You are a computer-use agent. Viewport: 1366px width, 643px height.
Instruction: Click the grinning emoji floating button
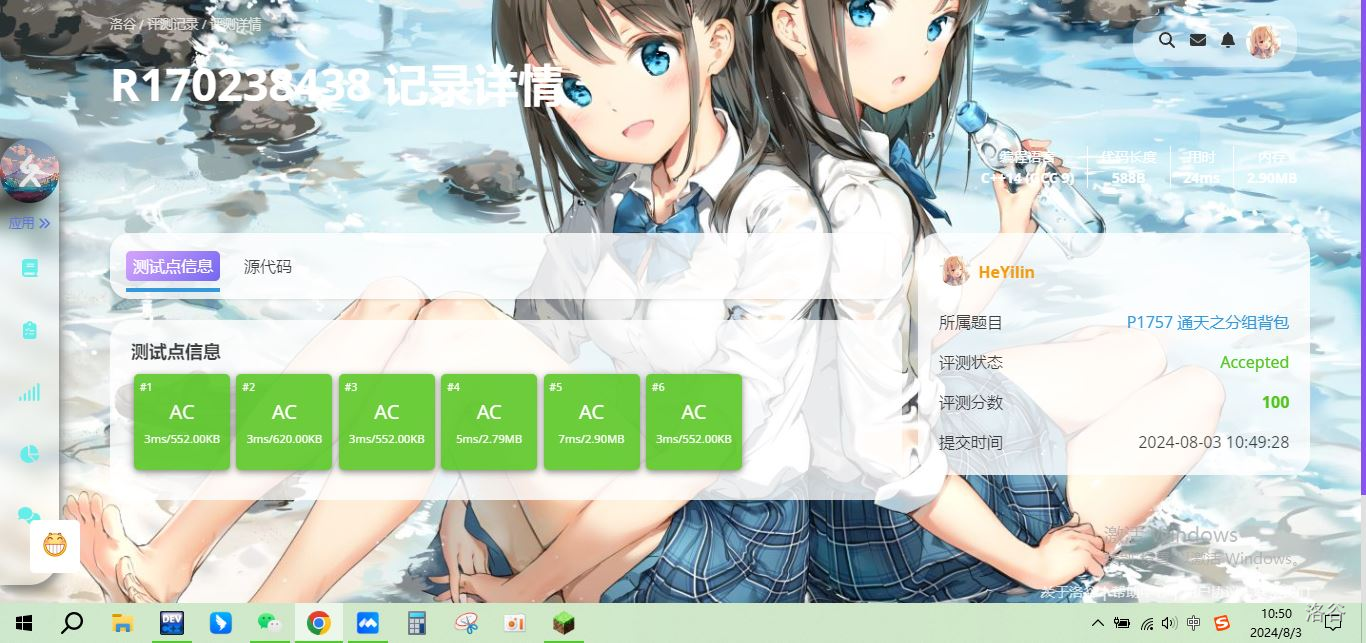click(55, 546)
